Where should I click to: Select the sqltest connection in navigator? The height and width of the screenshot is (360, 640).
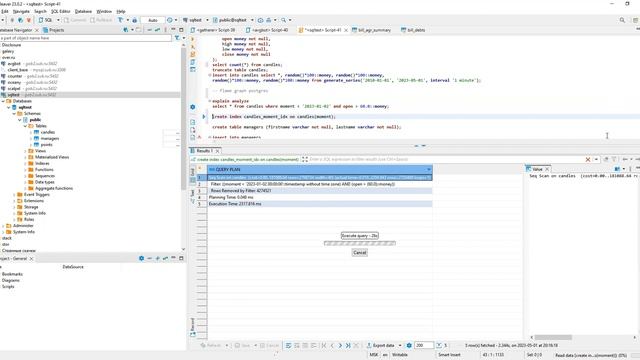click(x=13, y=95)
